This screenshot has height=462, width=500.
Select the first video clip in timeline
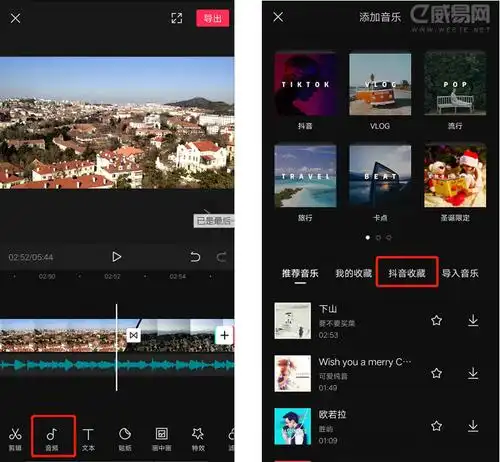(63, 335)
